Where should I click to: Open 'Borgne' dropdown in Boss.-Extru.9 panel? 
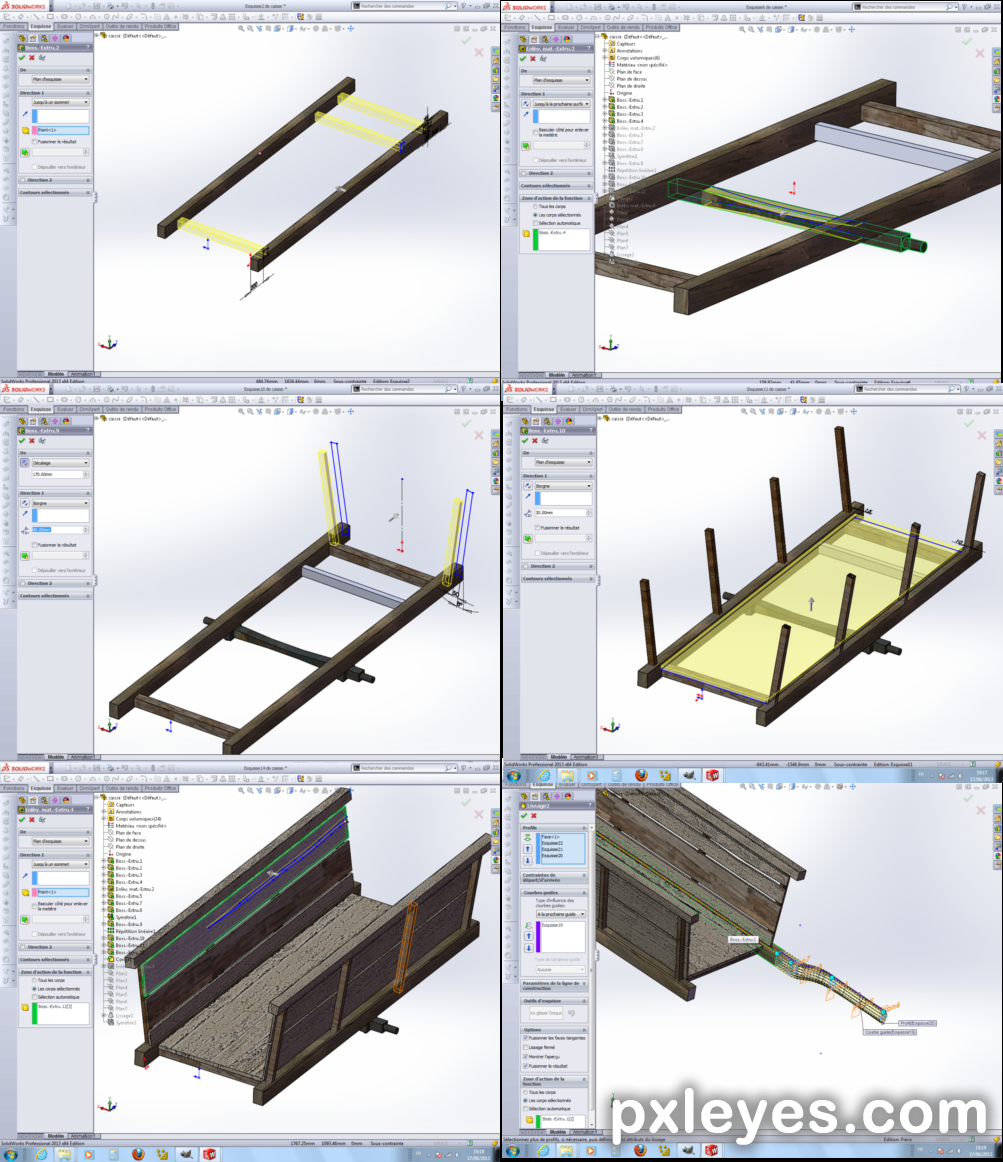(60, 503)
